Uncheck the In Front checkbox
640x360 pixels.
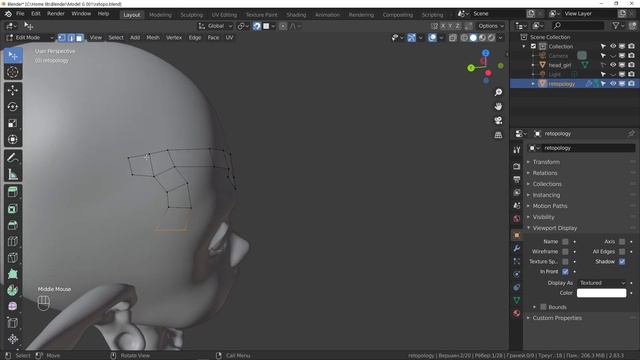point(565,271)
